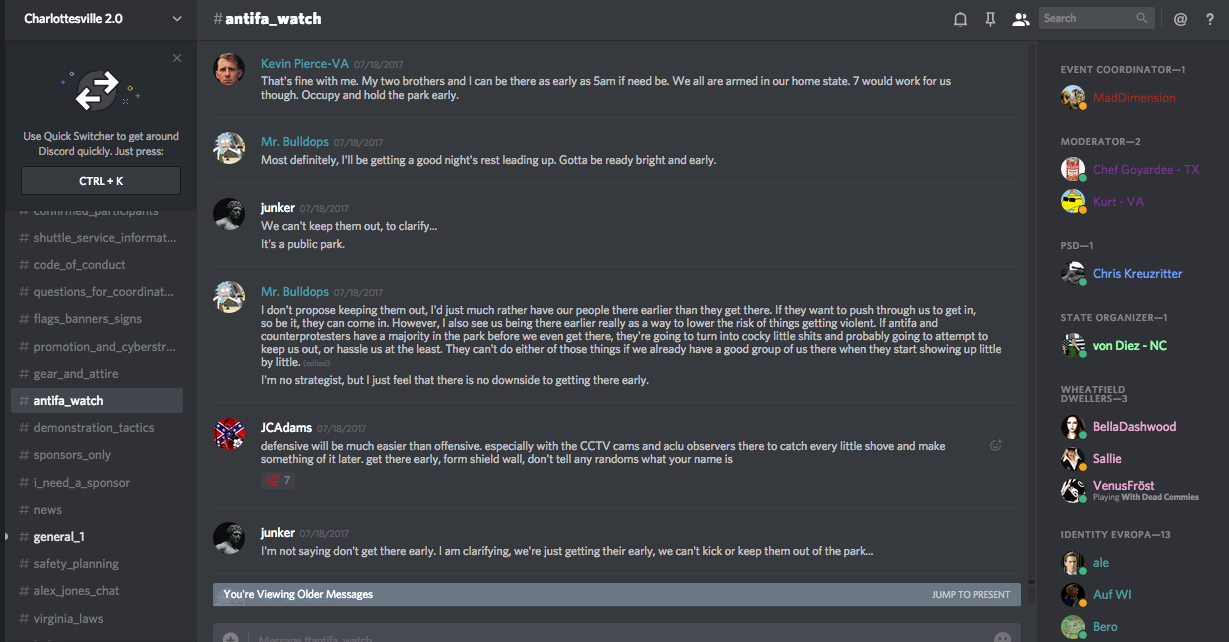This screenshot has width=1229, height=642.
Task: Toggle the 7-count reaction on JCAdams's message
Action: (277, 481)
